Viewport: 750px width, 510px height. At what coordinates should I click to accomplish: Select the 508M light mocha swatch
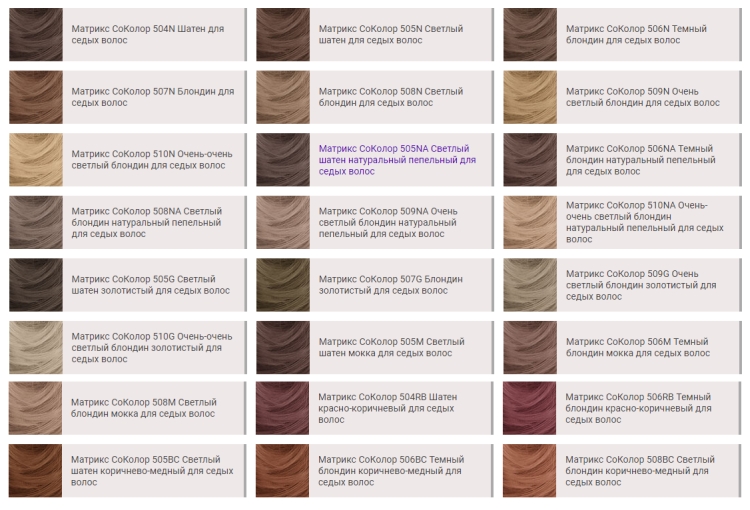[35, 408]
